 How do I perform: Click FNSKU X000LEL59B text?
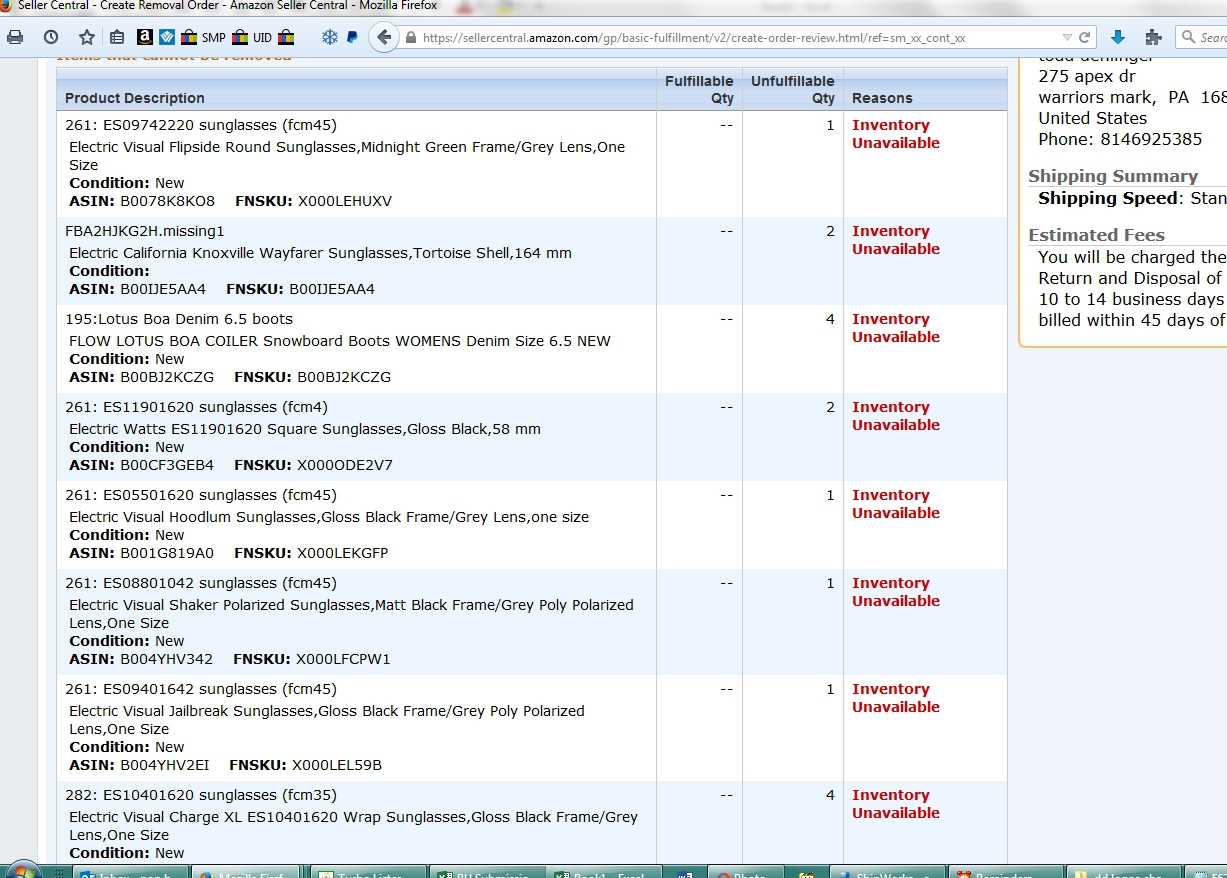point(337,765)
